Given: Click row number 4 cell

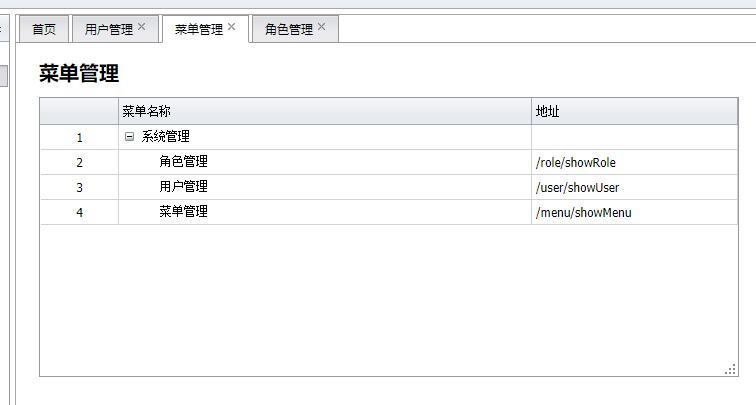Looking at the screenshot, I should (80, 213).
